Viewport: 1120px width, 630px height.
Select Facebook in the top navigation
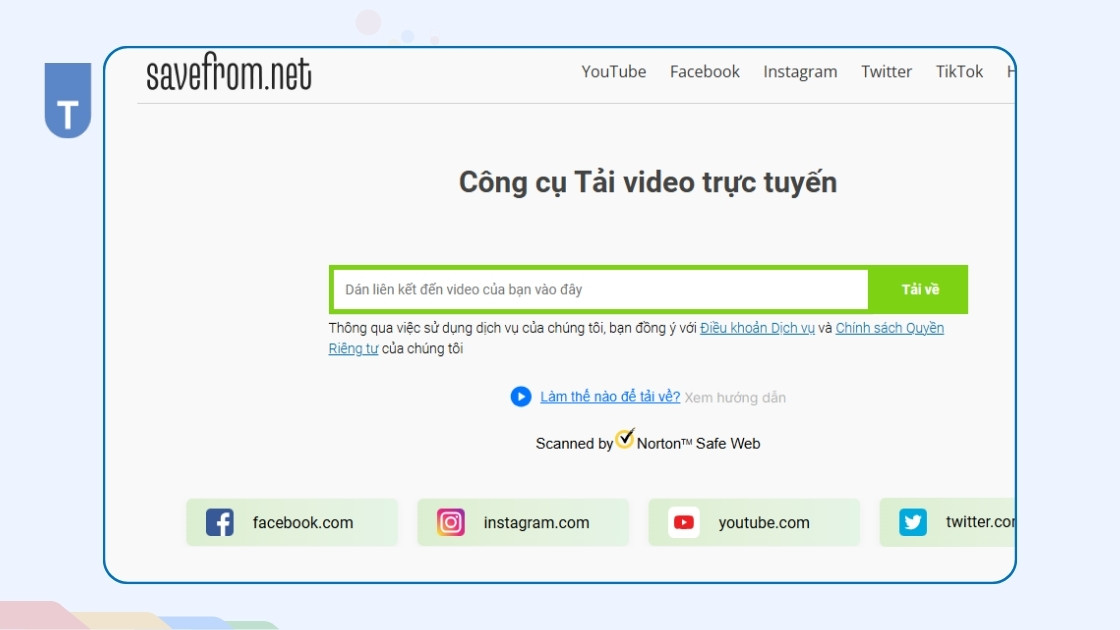click(705, 72)
